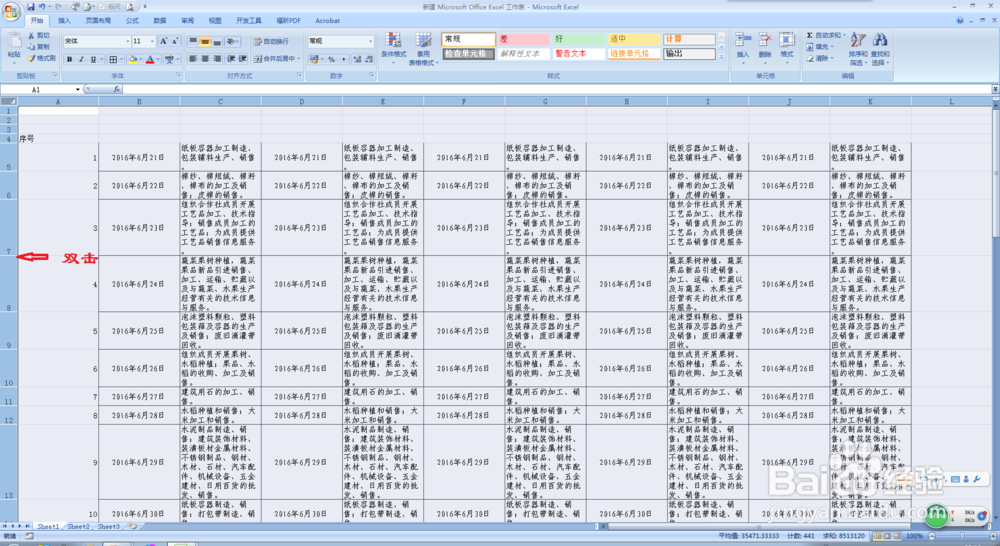Expand Merge and Center (合并后居中) options

pyautogui.click(x=298, y=59)
